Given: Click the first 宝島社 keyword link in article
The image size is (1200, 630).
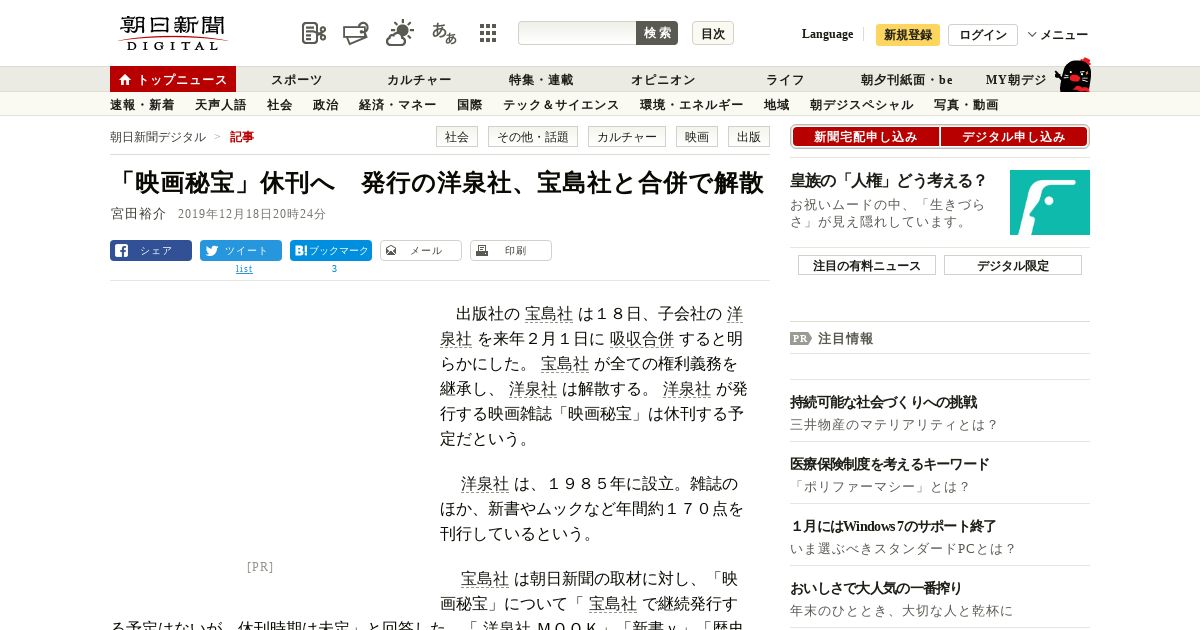Looking at the screenshot, I should pos(549,314).
